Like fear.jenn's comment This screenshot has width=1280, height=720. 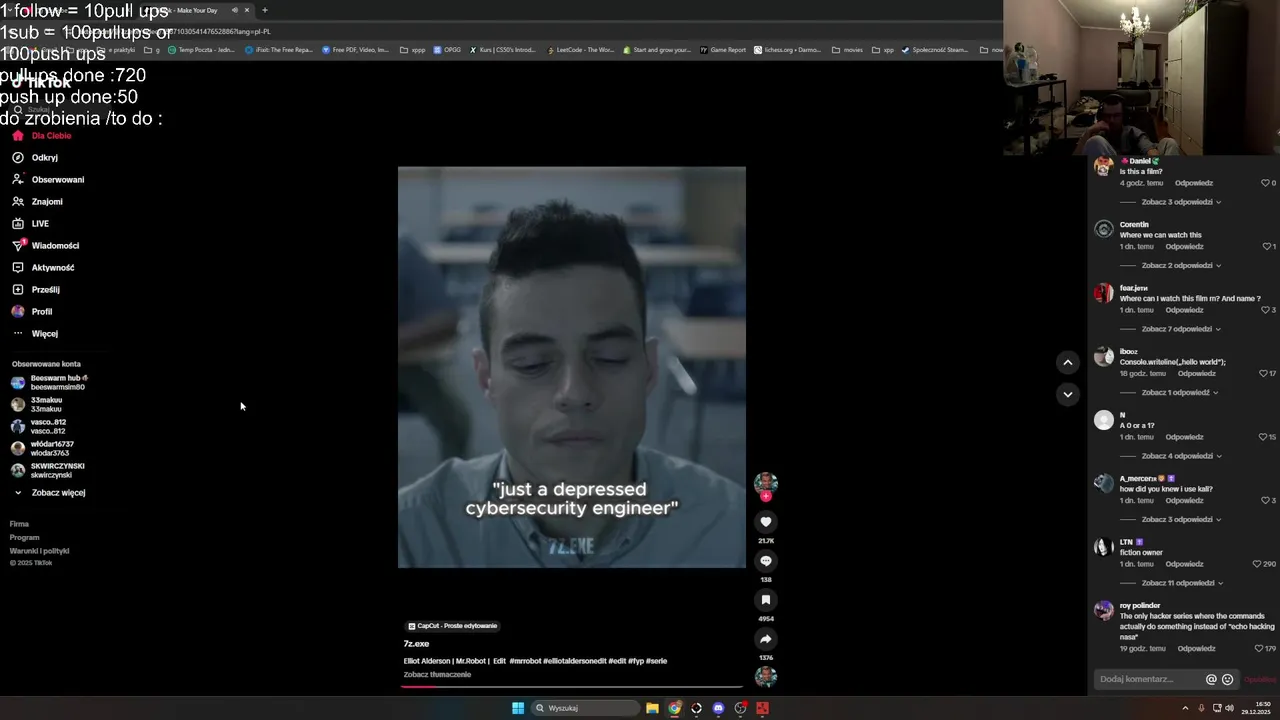point(1265,310)
